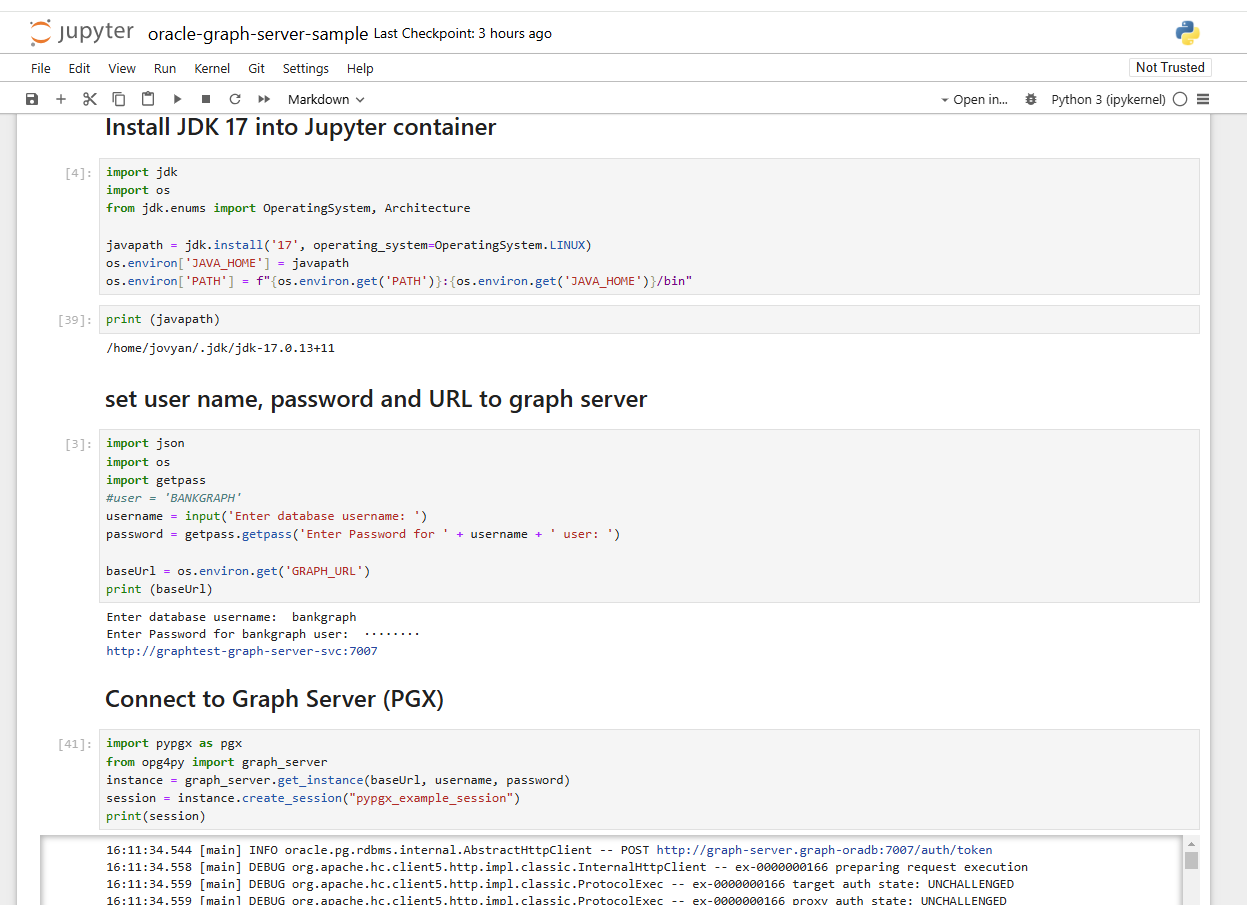1247x905 pixels.
Task: Check kernel activity via the status circle
Action: coord(1180,99)
